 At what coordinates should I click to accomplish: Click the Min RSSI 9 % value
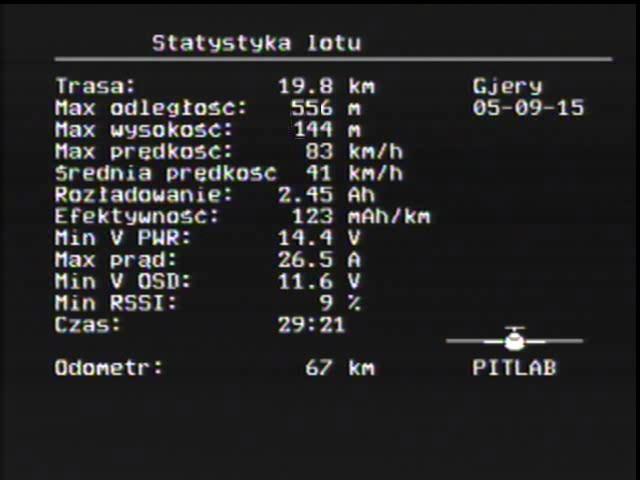[x=340, y=303]
